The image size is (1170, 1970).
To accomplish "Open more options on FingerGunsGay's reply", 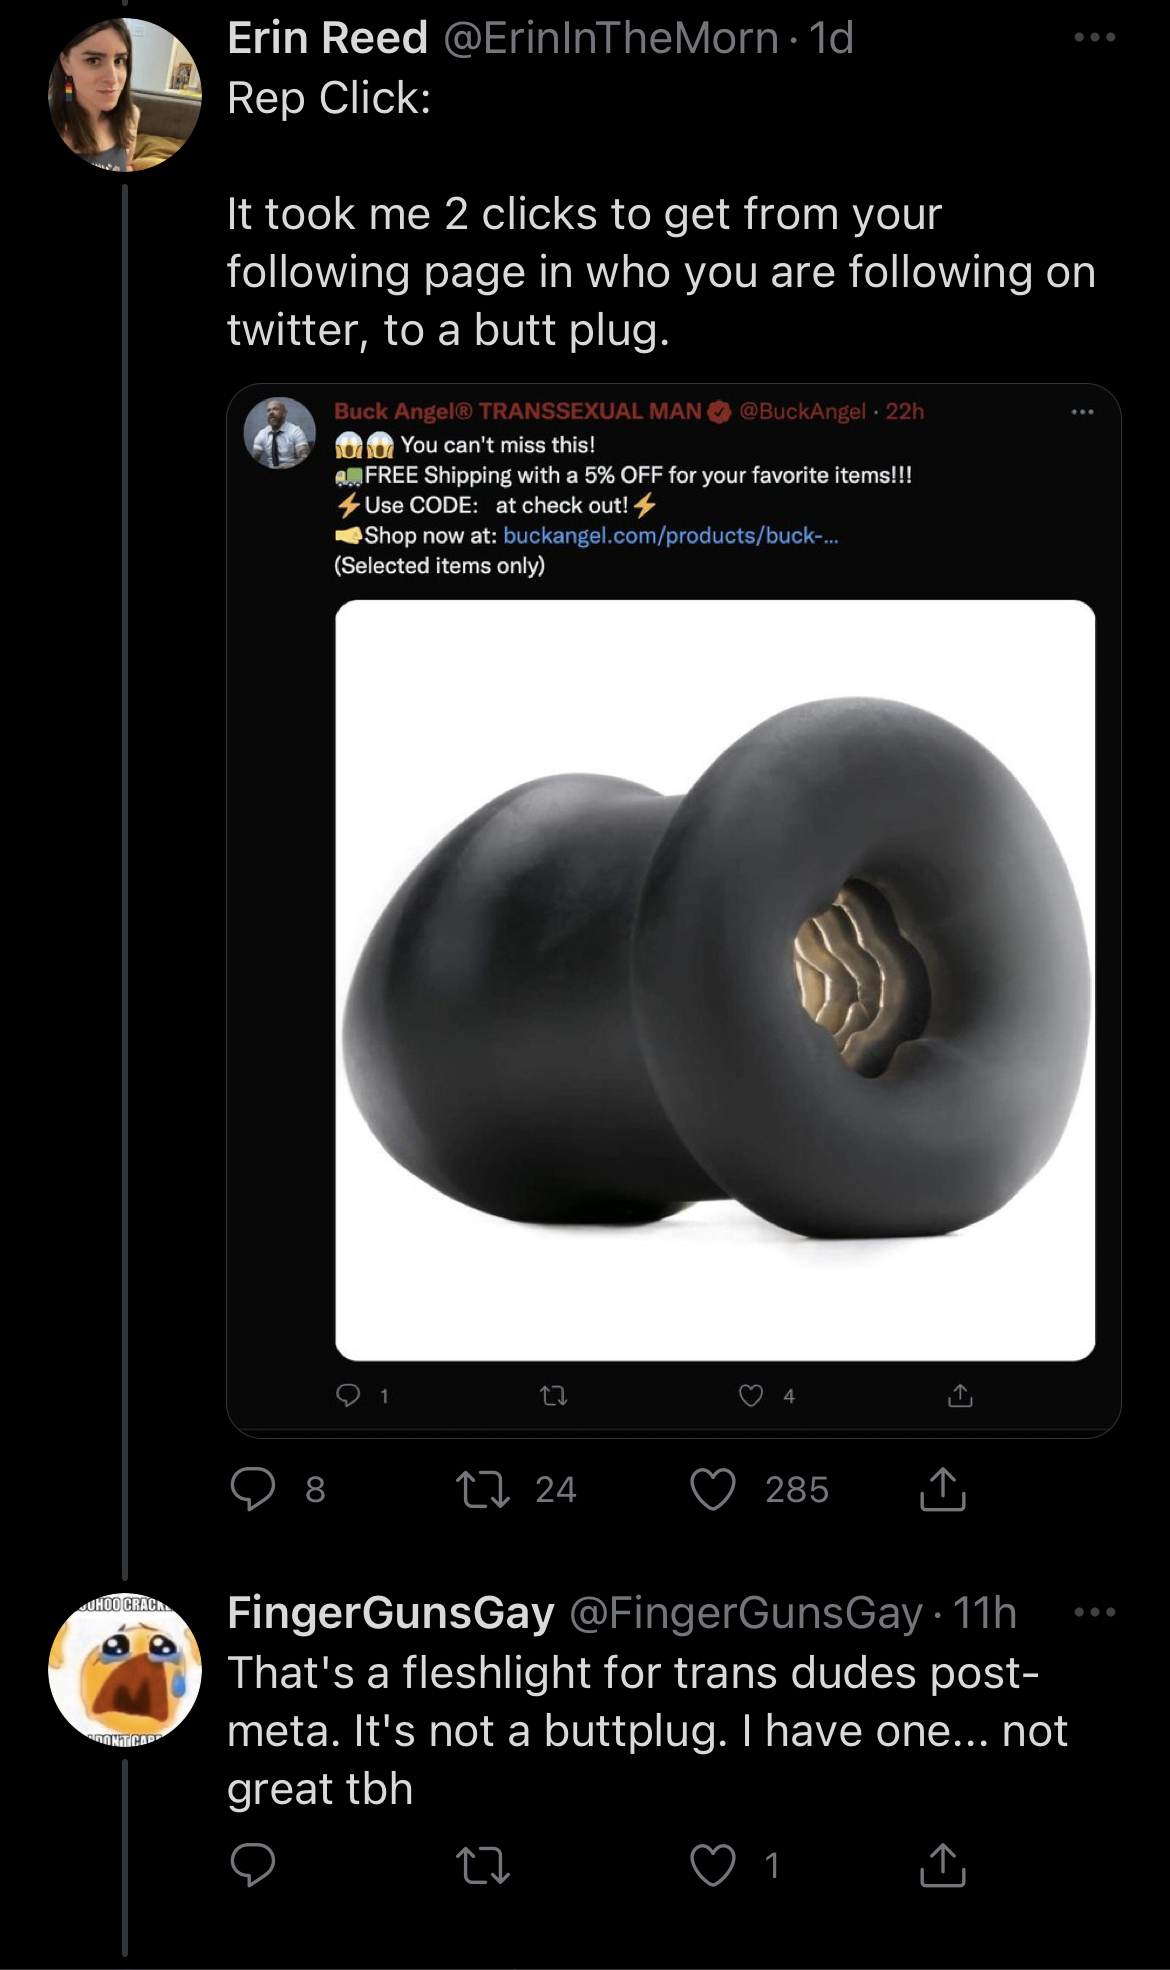I will [1094, 1612].
